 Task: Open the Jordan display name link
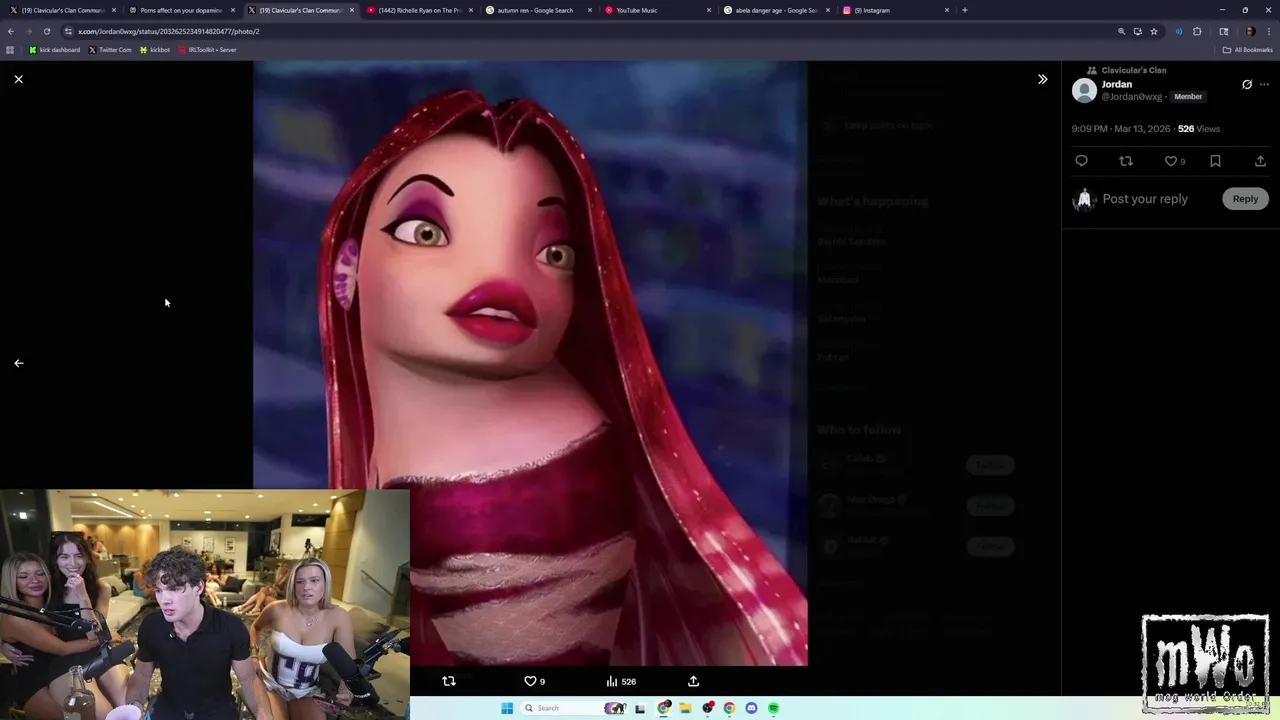click(1117, 84)
